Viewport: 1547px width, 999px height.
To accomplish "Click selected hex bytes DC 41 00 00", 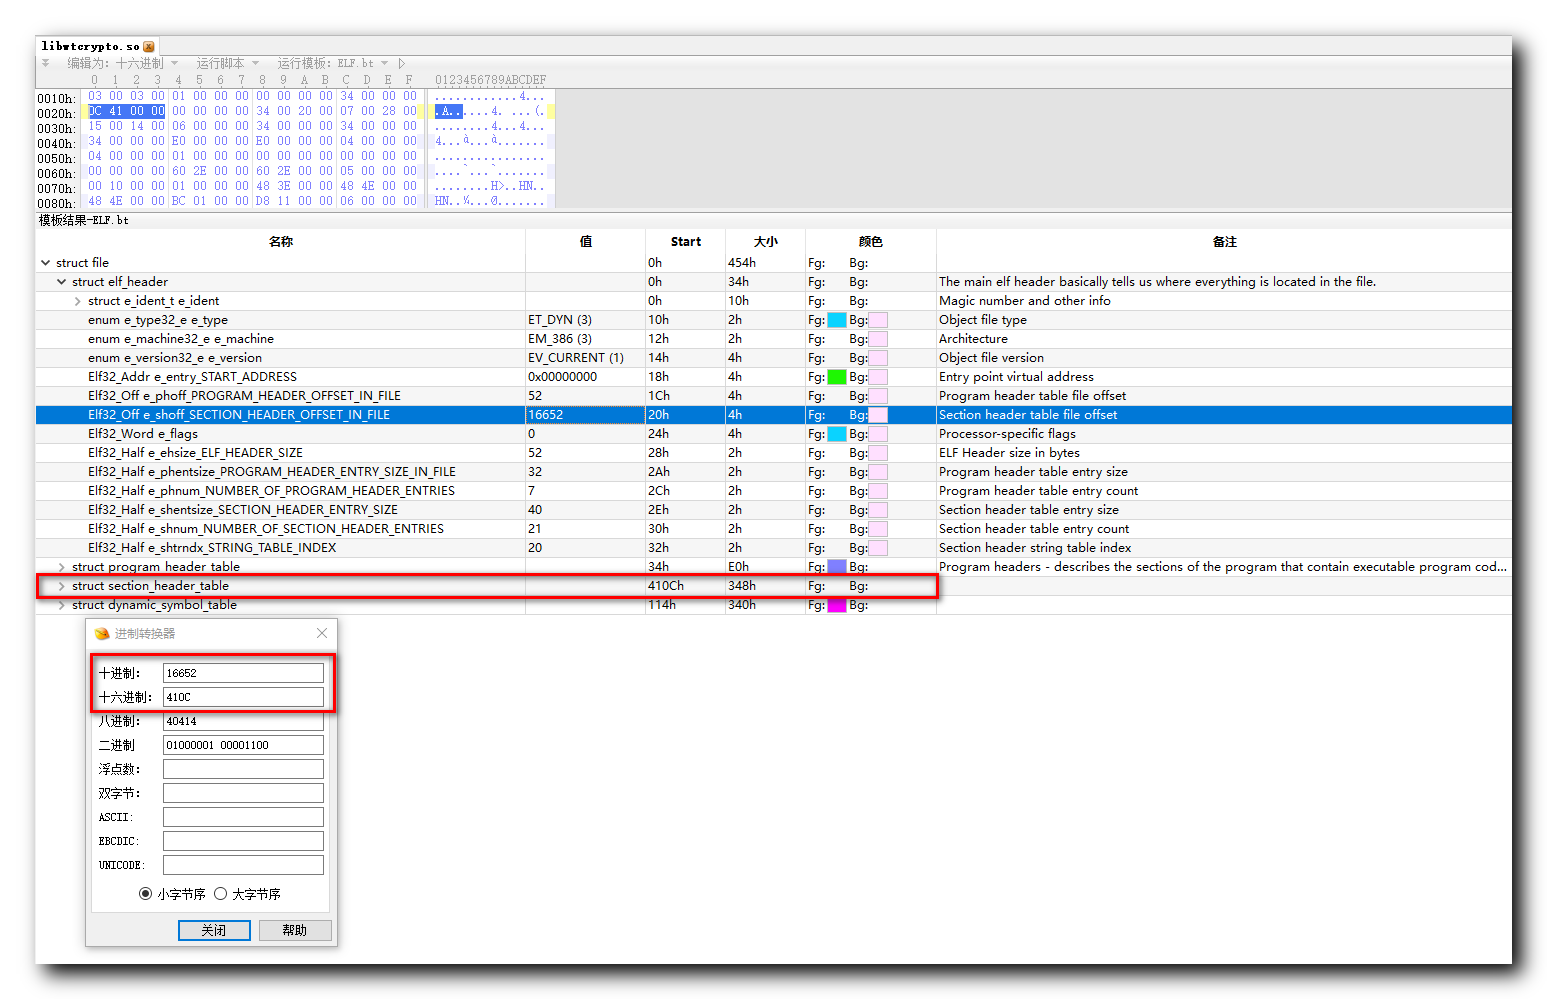I will click(126, 111).
